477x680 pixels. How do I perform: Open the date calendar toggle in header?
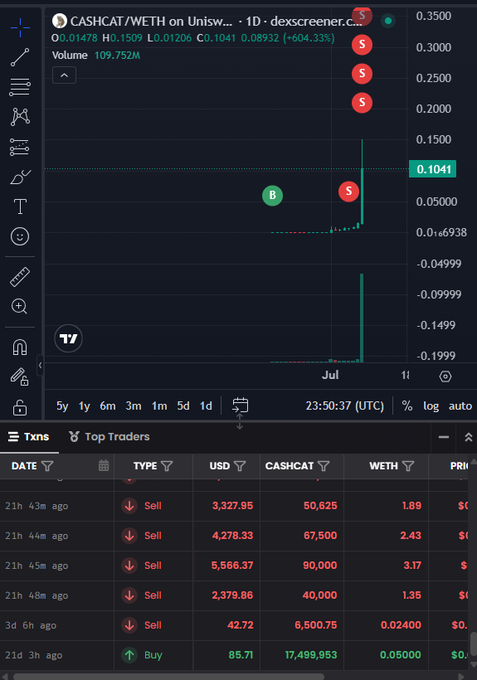104,466
